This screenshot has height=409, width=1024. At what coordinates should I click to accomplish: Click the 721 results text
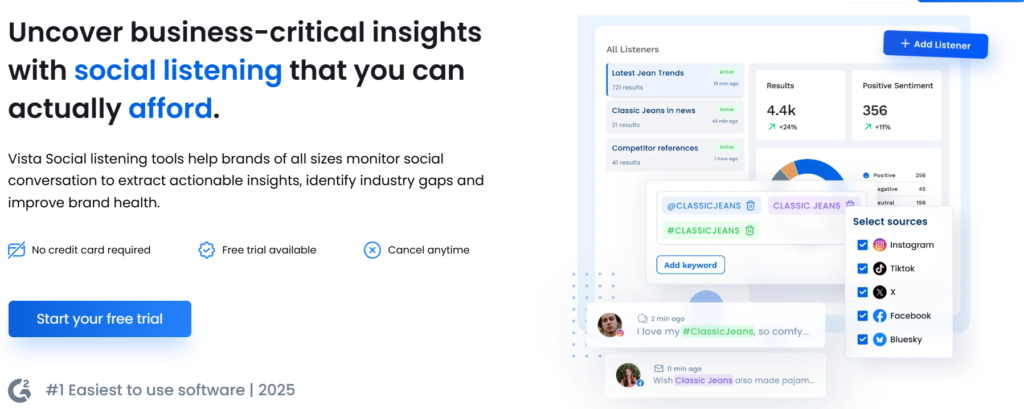pos(628,88)
